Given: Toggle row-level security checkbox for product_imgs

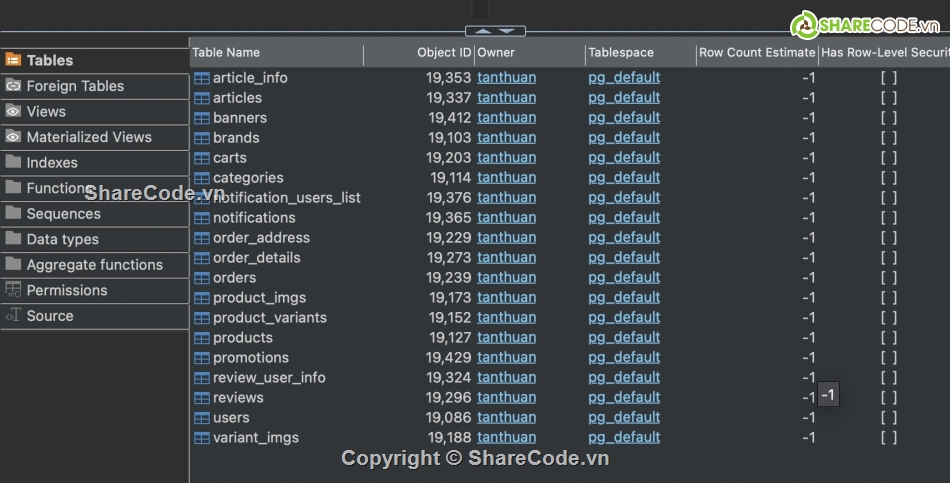Looking at the screenshot, I should coord(889,298).
